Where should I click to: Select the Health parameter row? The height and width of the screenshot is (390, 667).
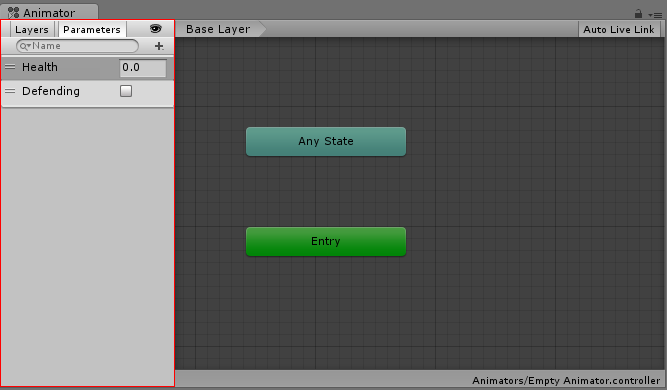click(88, 68)
